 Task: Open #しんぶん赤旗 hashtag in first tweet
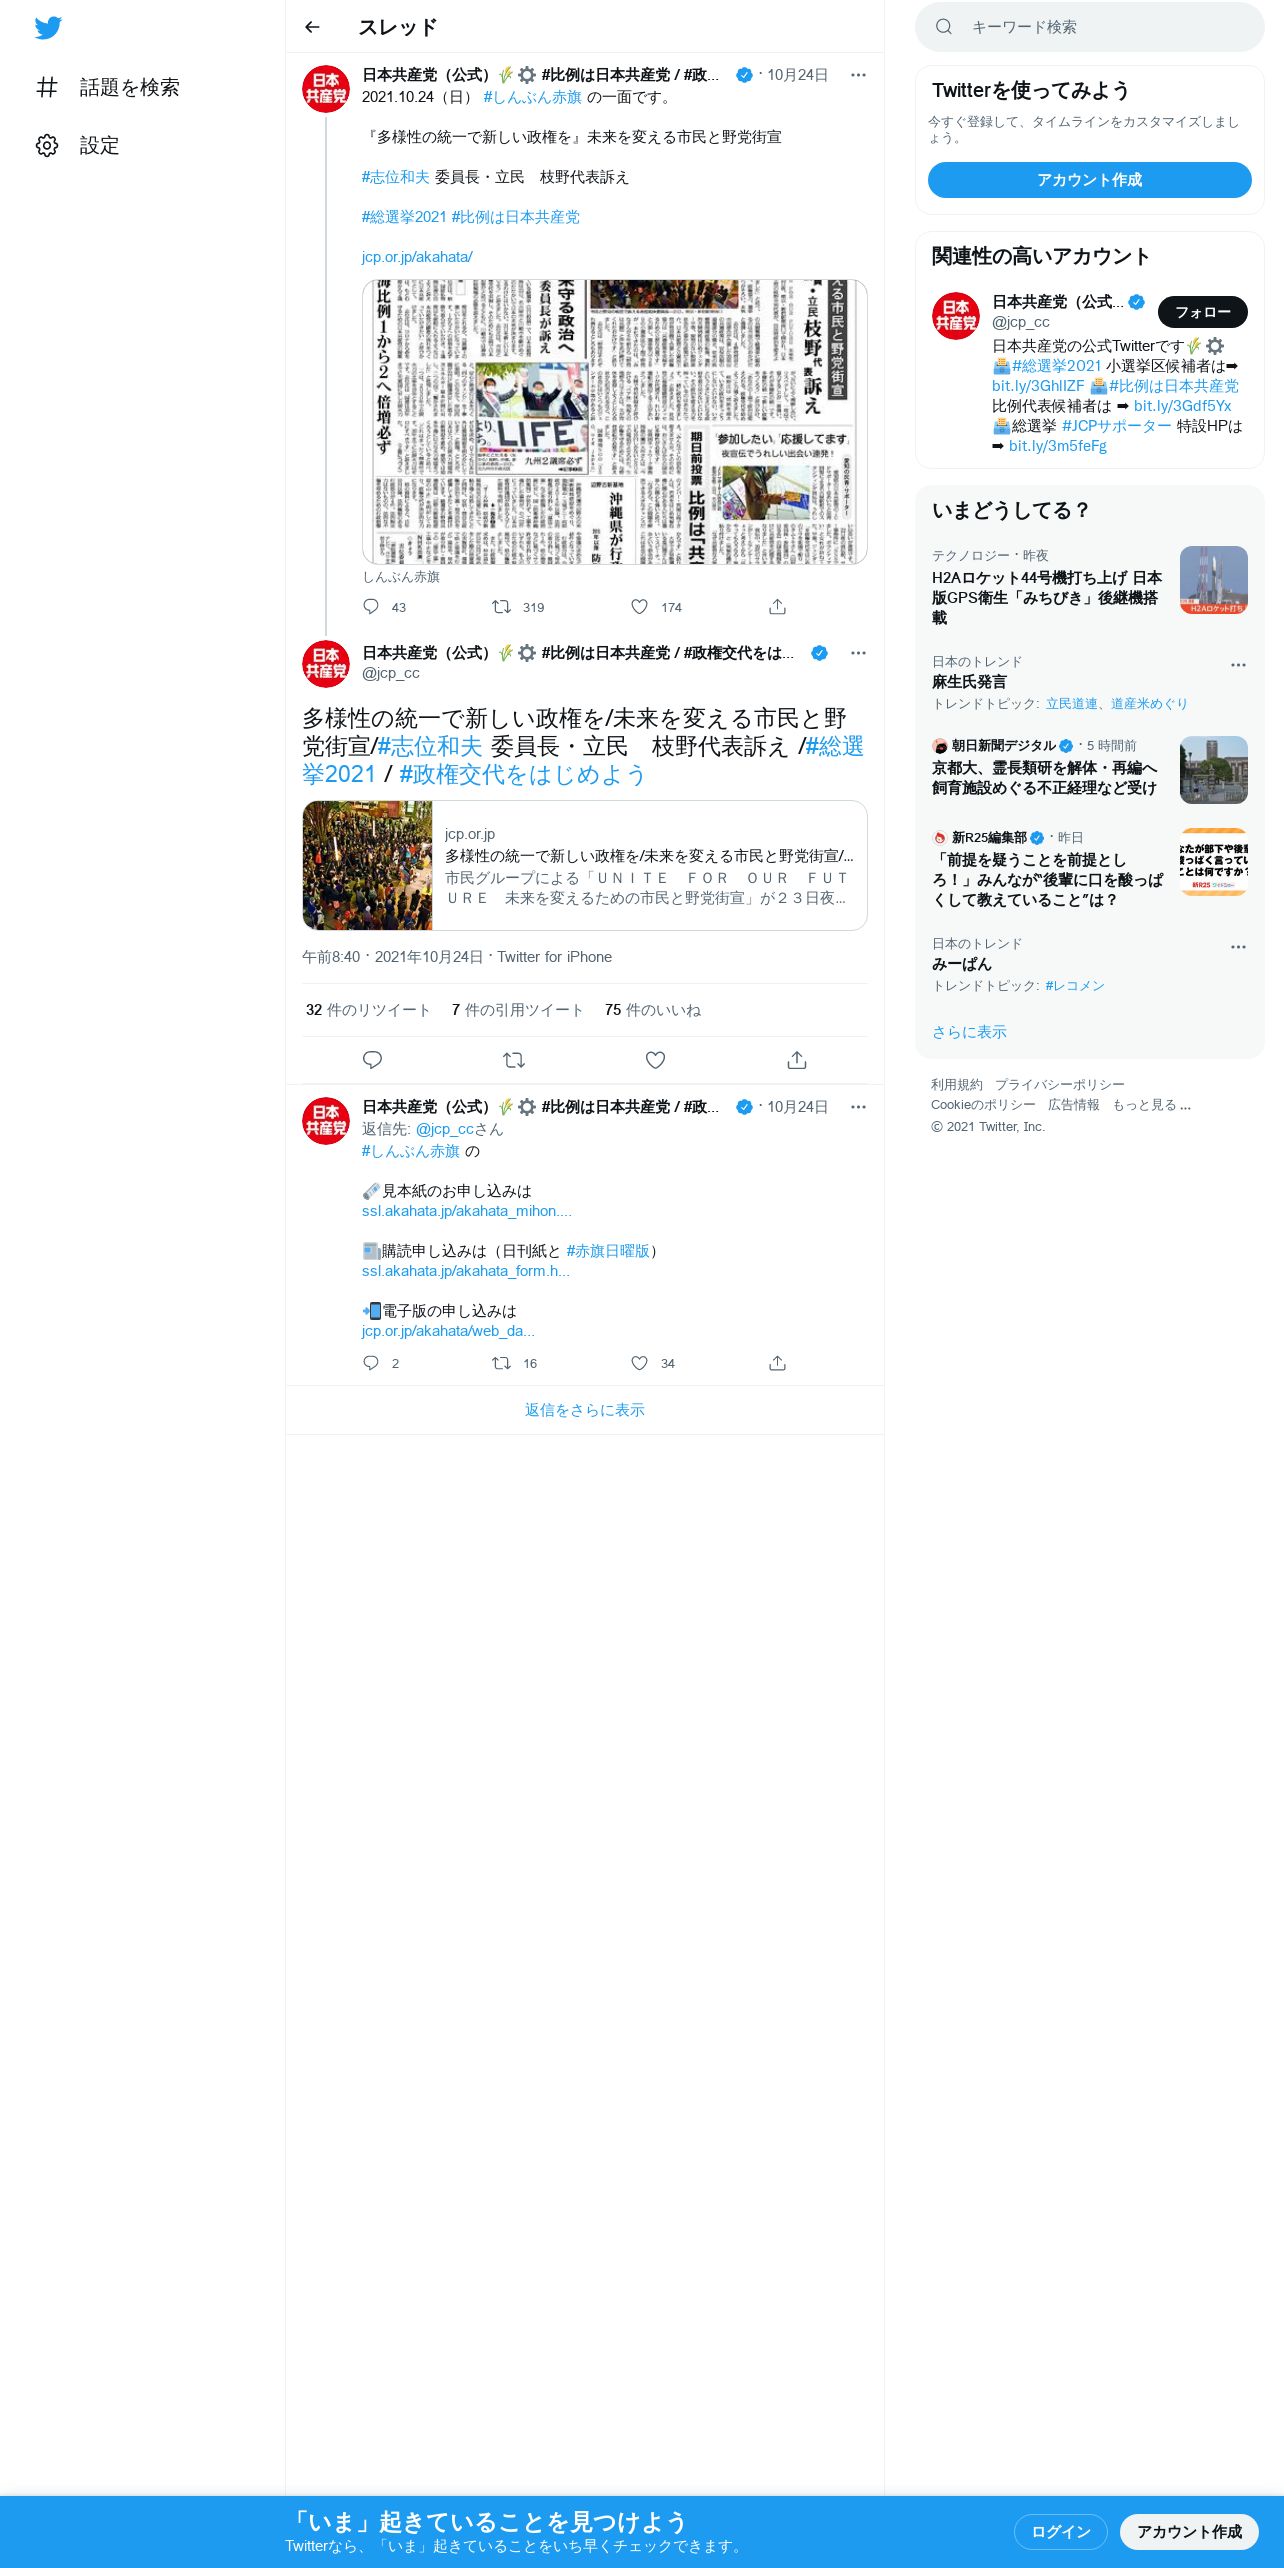(x=532, y=97)
